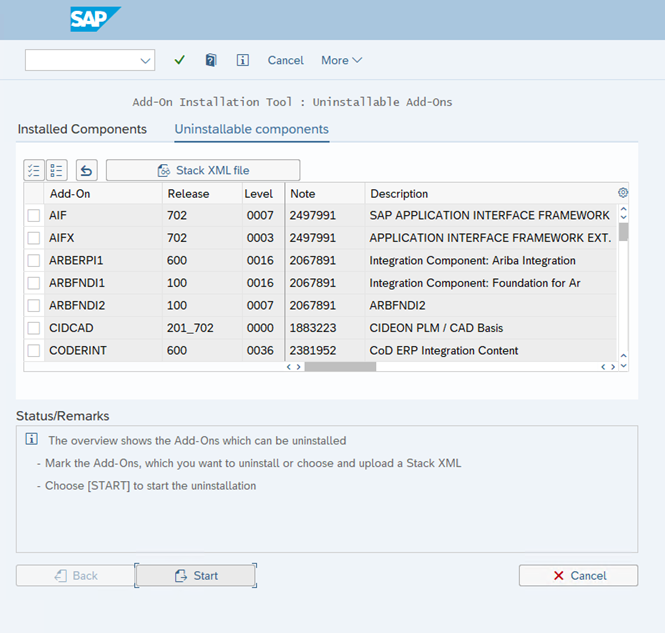Select the Uninstallable components tab
The height and width of the screenshot is (633, 665).
coord(251,129)
